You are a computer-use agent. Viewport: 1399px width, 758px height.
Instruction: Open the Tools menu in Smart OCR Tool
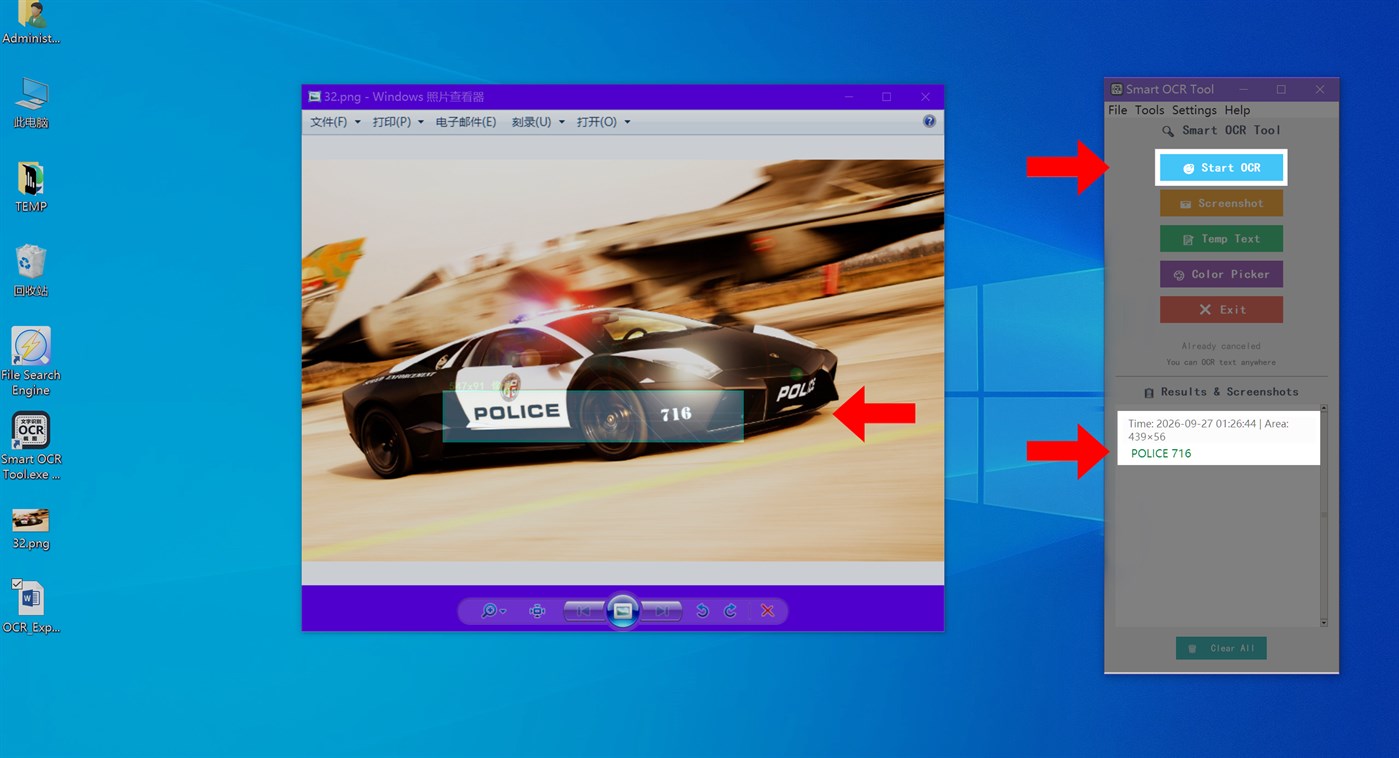tap(1149, 110)
